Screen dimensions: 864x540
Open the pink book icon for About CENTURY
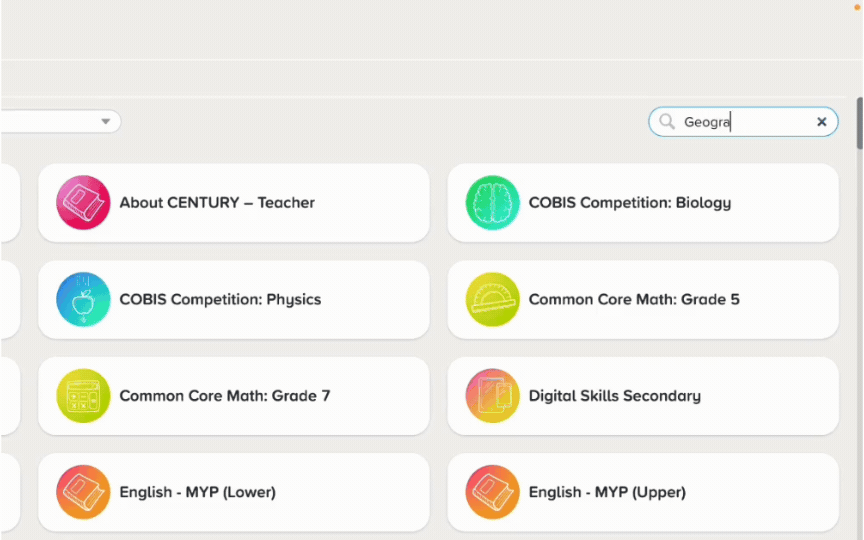click(x=83, y=203)
